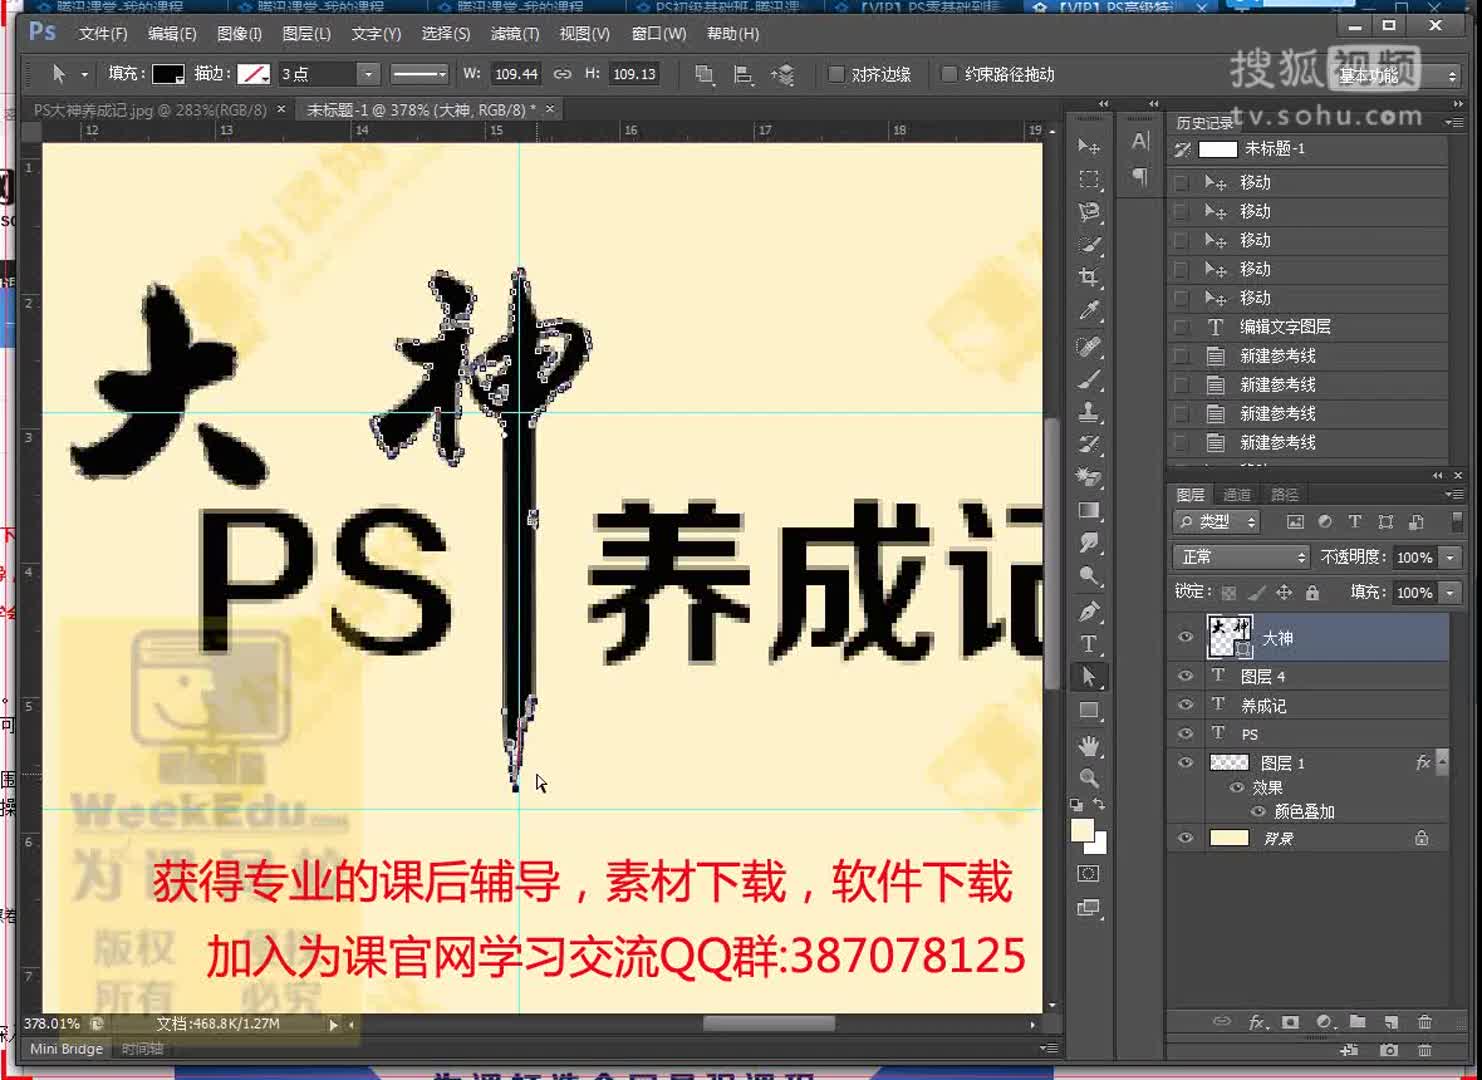Select the Rectangle shape tool
The image size is (1482, 1080).
click(1089, 711)
